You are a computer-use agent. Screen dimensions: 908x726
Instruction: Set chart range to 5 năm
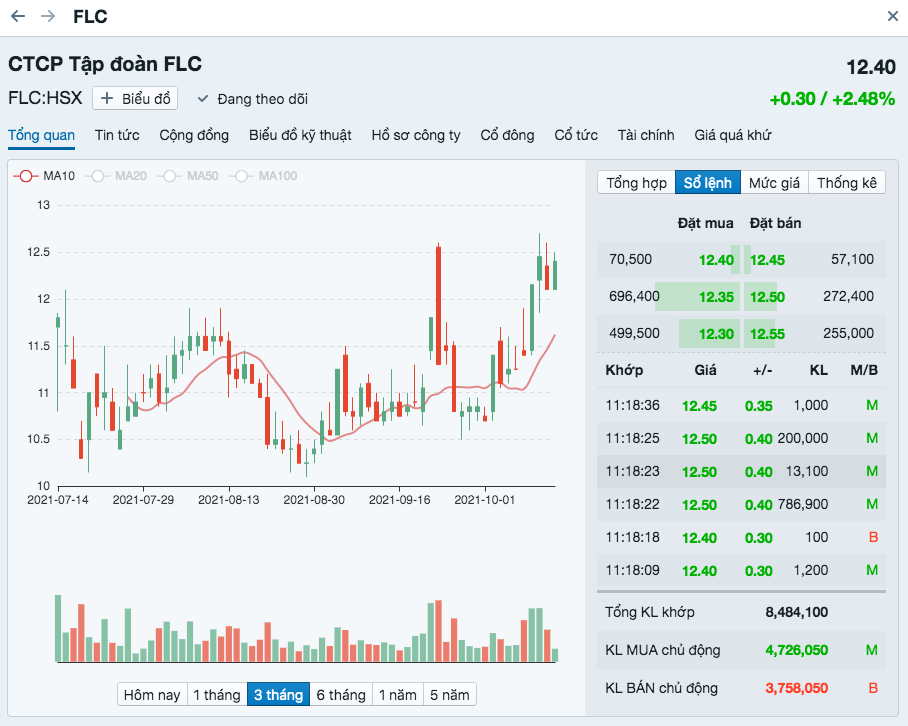click(449, 695)
